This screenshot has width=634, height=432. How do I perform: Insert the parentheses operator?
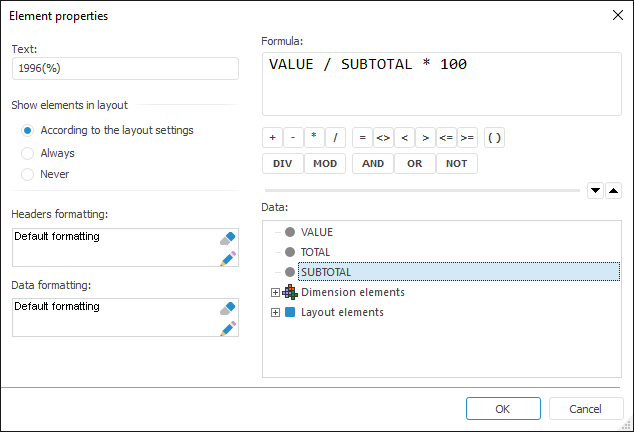tap(495, 138)
